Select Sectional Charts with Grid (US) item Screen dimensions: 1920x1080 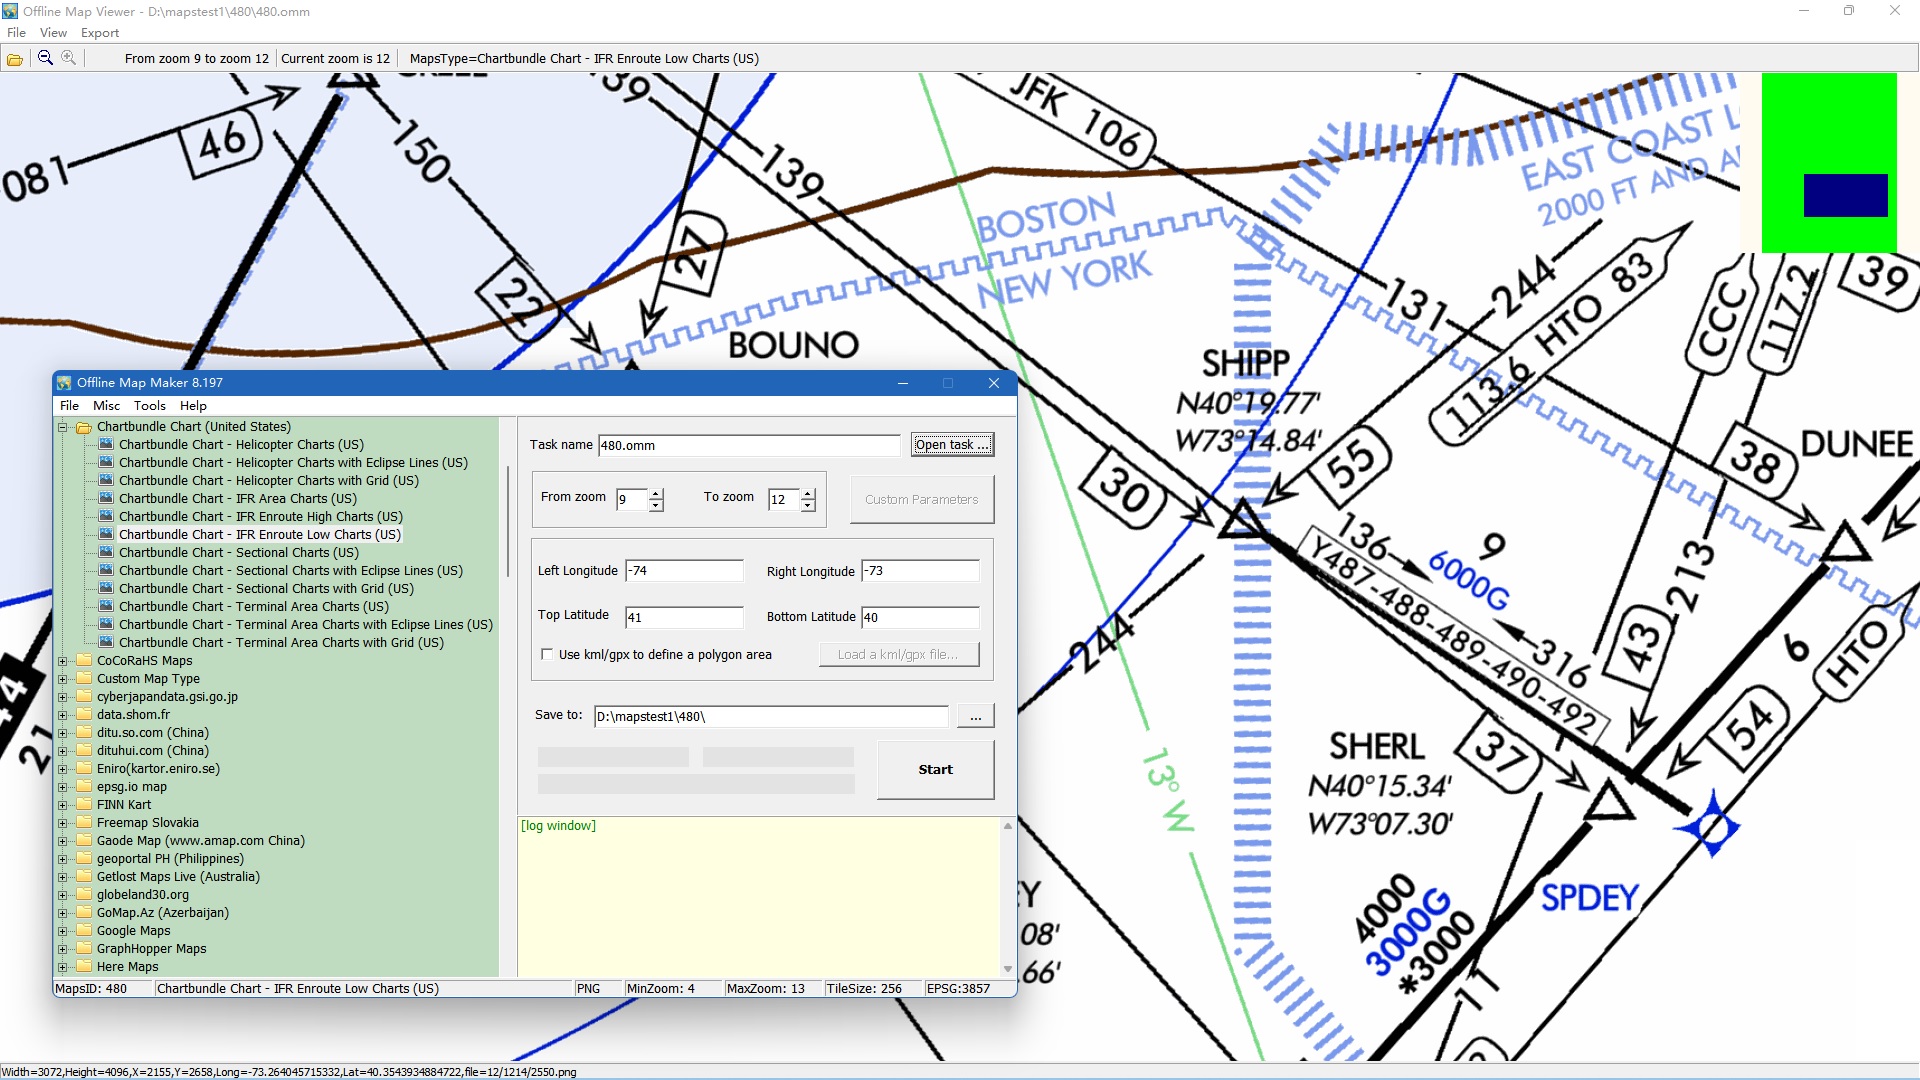click(266, 589)
